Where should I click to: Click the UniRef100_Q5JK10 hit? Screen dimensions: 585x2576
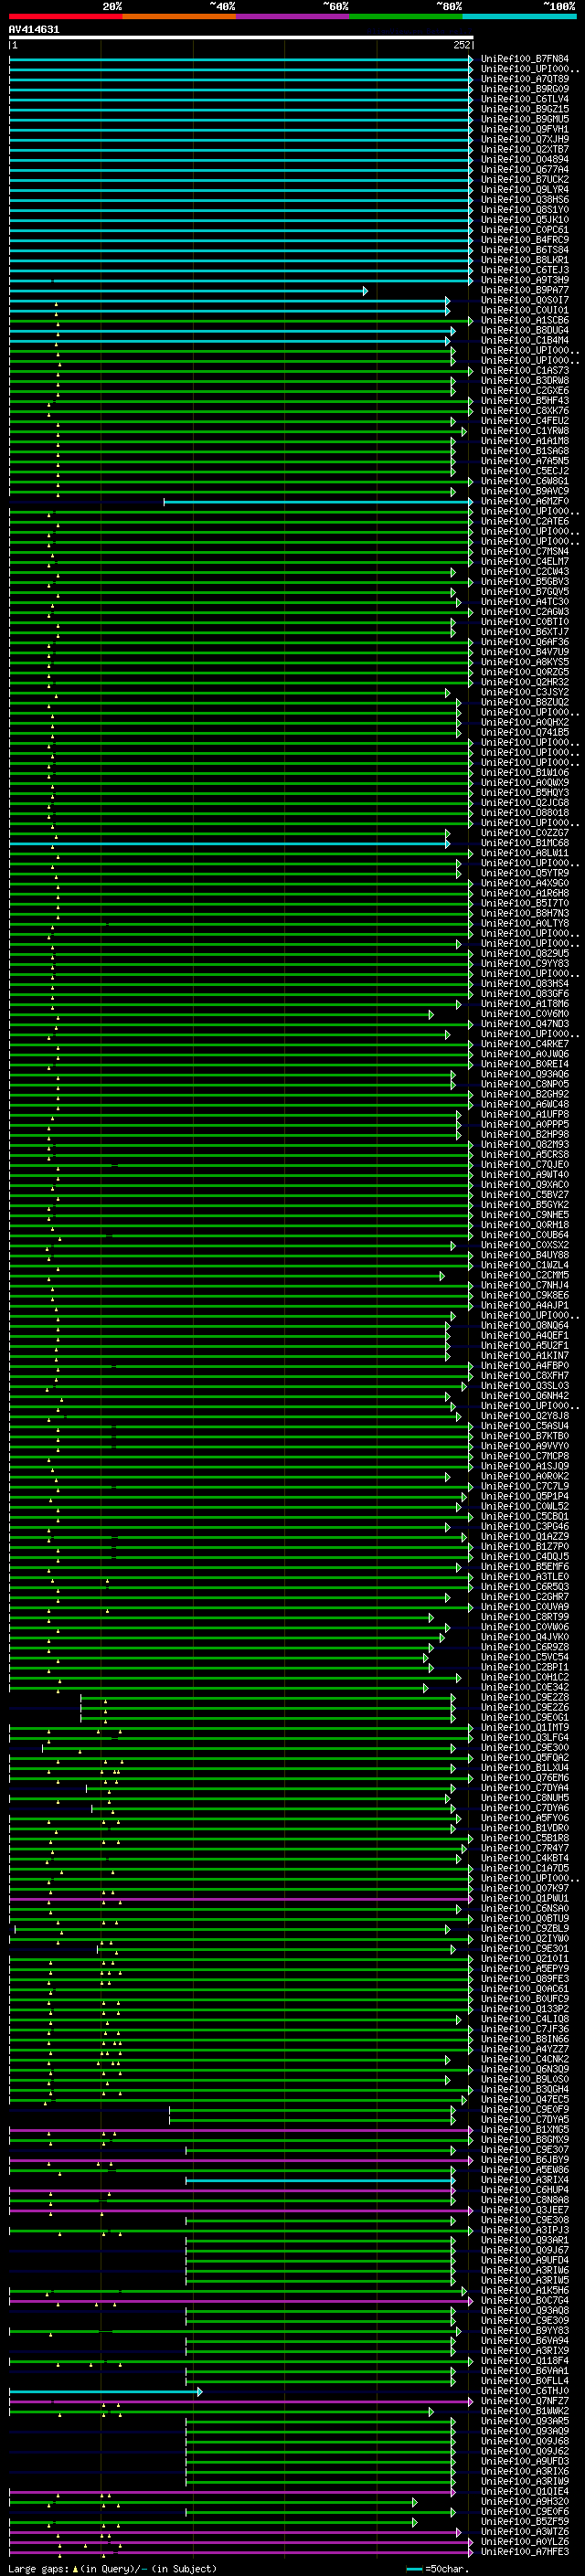coord(525,219)
